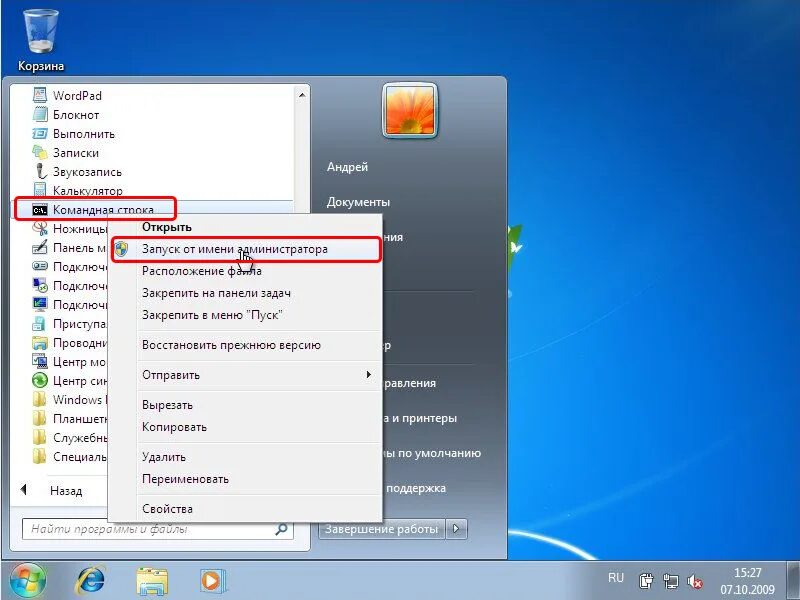Click the Найти программы и файлы search field
This screenshot has width=800, height=600.
click(158, 529)
